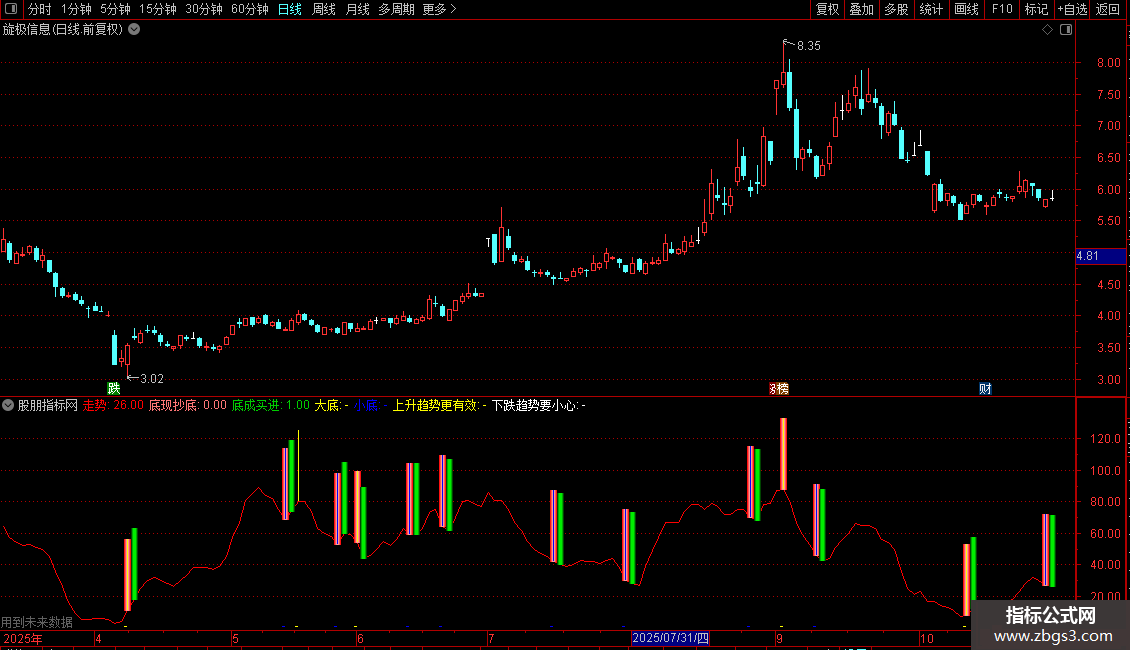Click the 标记 mark button
This screenshot has width=1130, height=650.
(1036, 9)
